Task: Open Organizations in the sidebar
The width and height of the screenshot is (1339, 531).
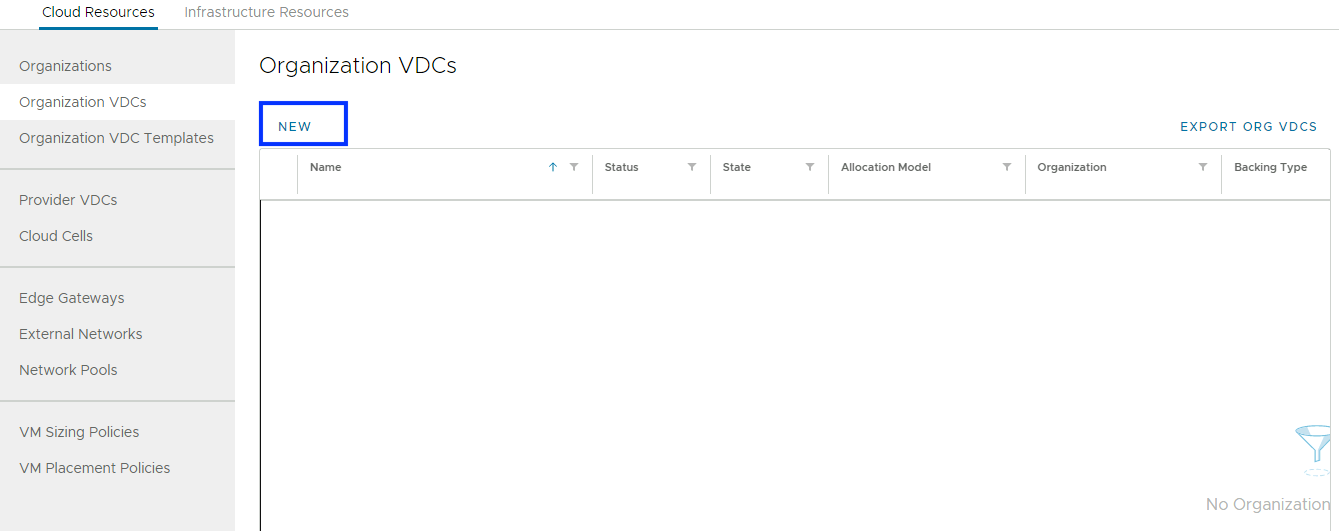Action: [x=65, y=66]
